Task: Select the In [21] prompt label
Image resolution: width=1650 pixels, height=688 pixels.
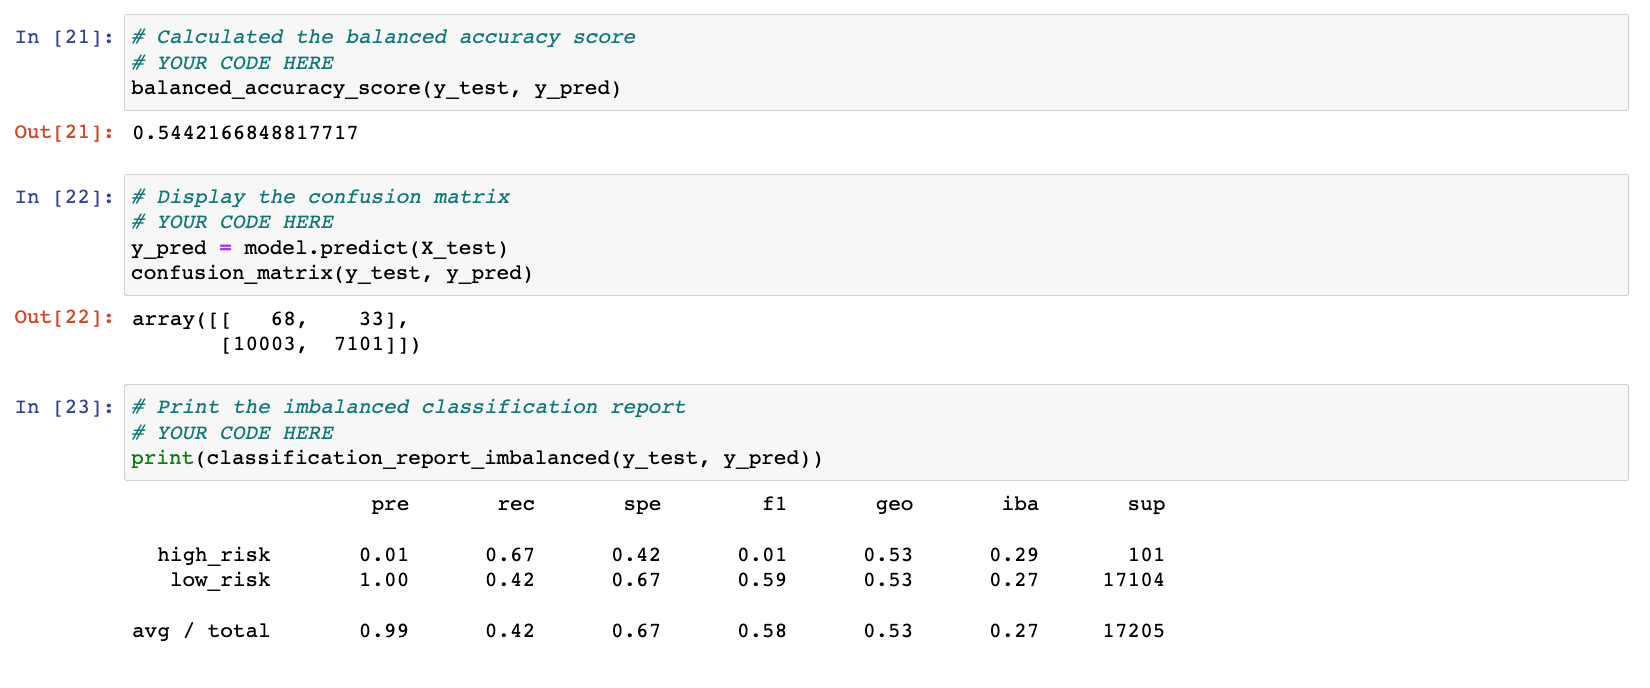Action: click(64, 37)
